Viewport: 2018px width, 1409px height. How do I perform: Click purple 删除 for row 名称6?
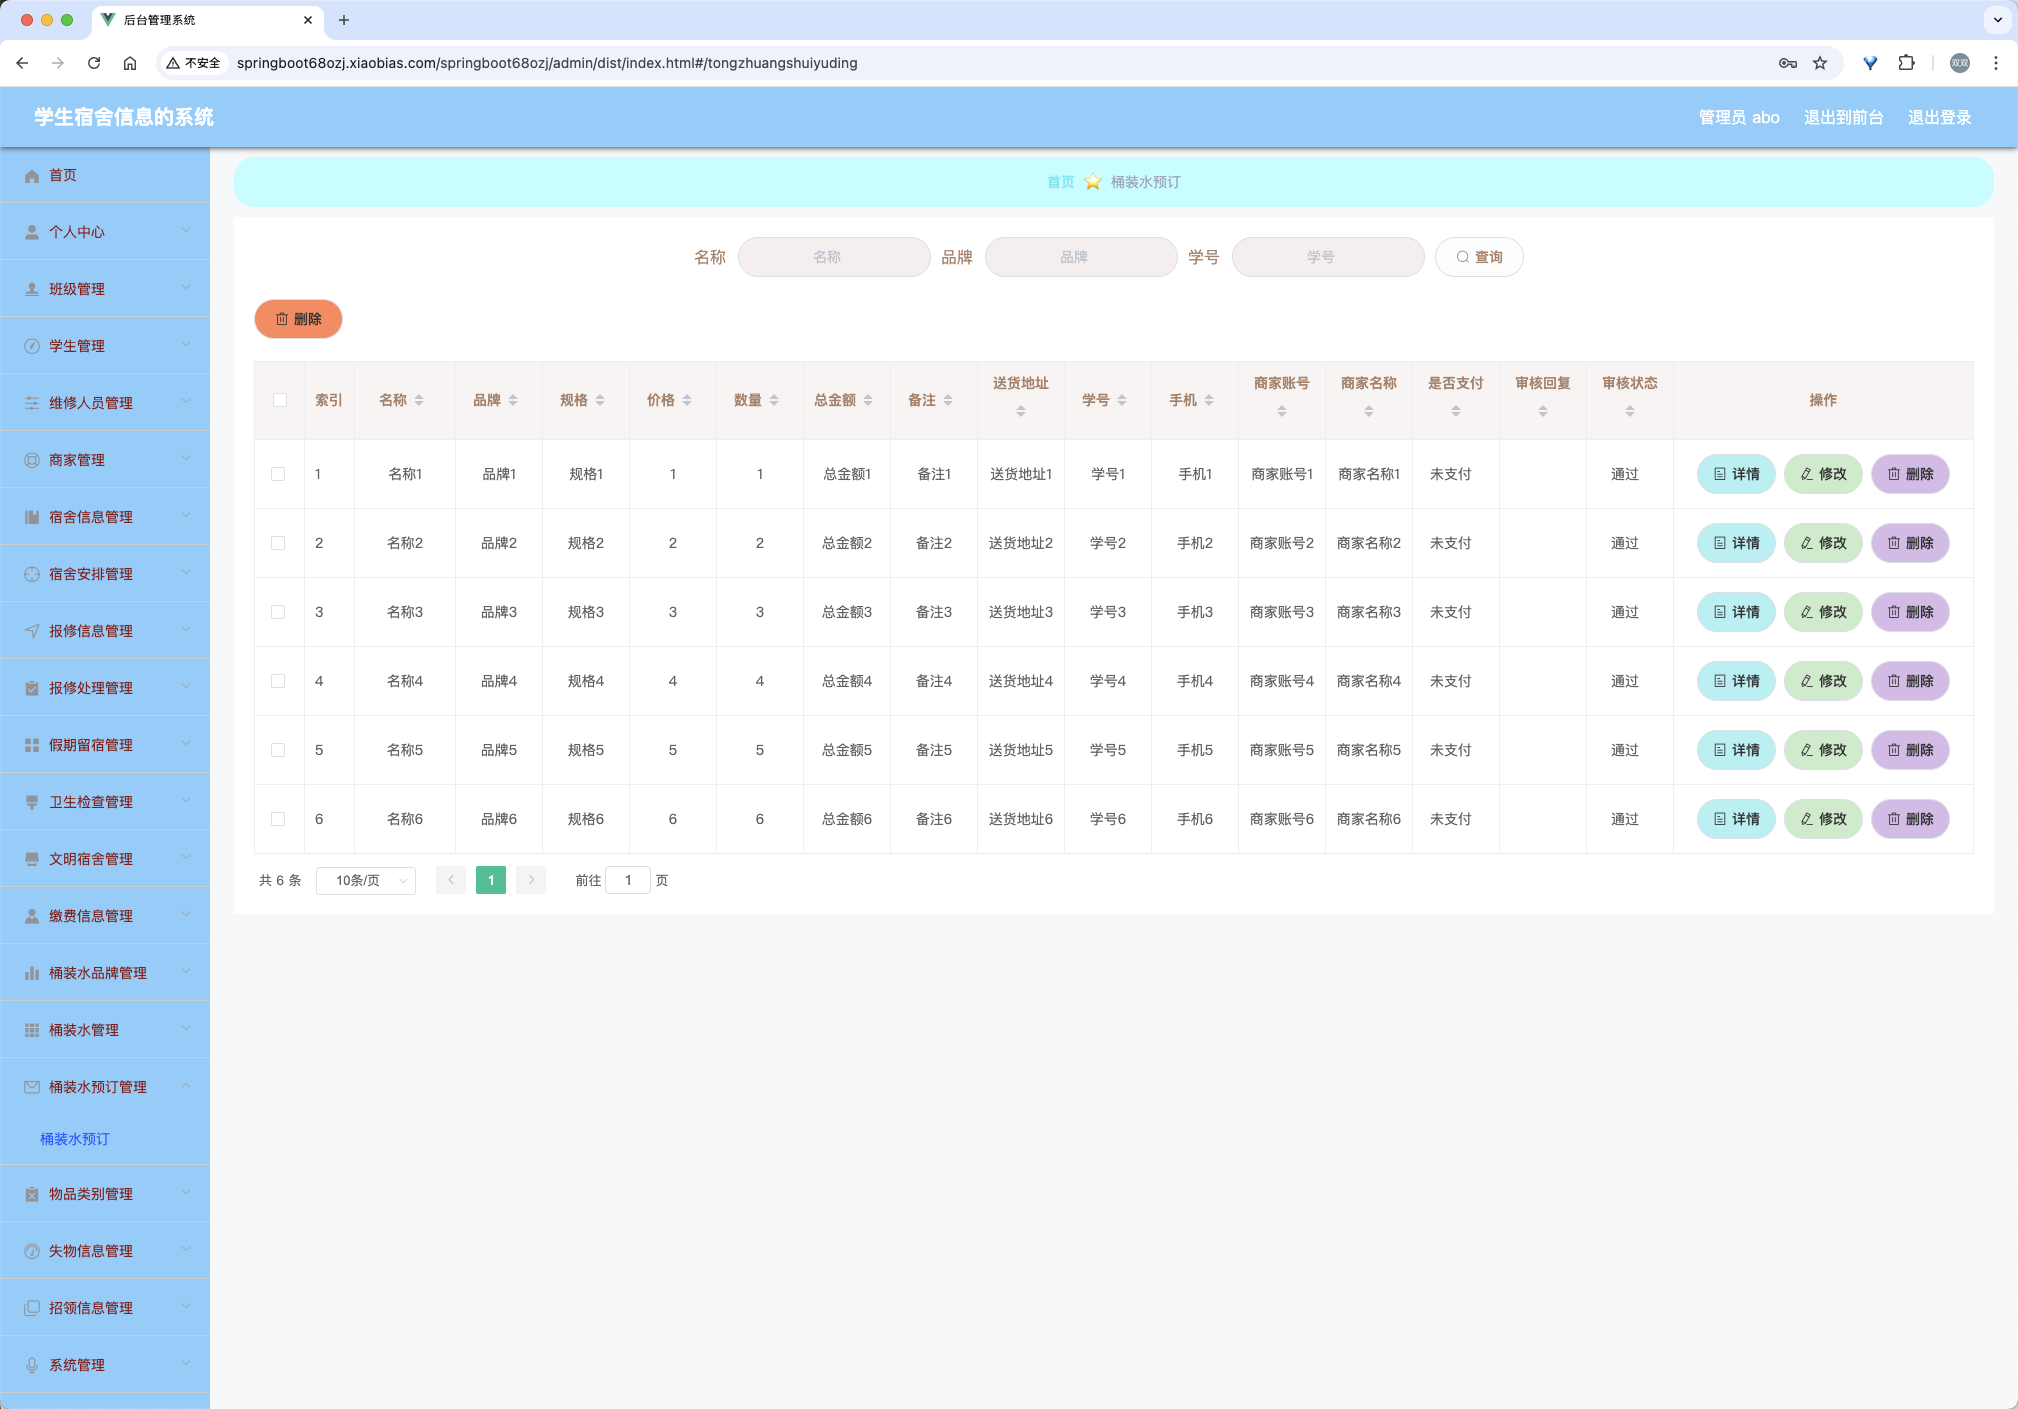1910,819
